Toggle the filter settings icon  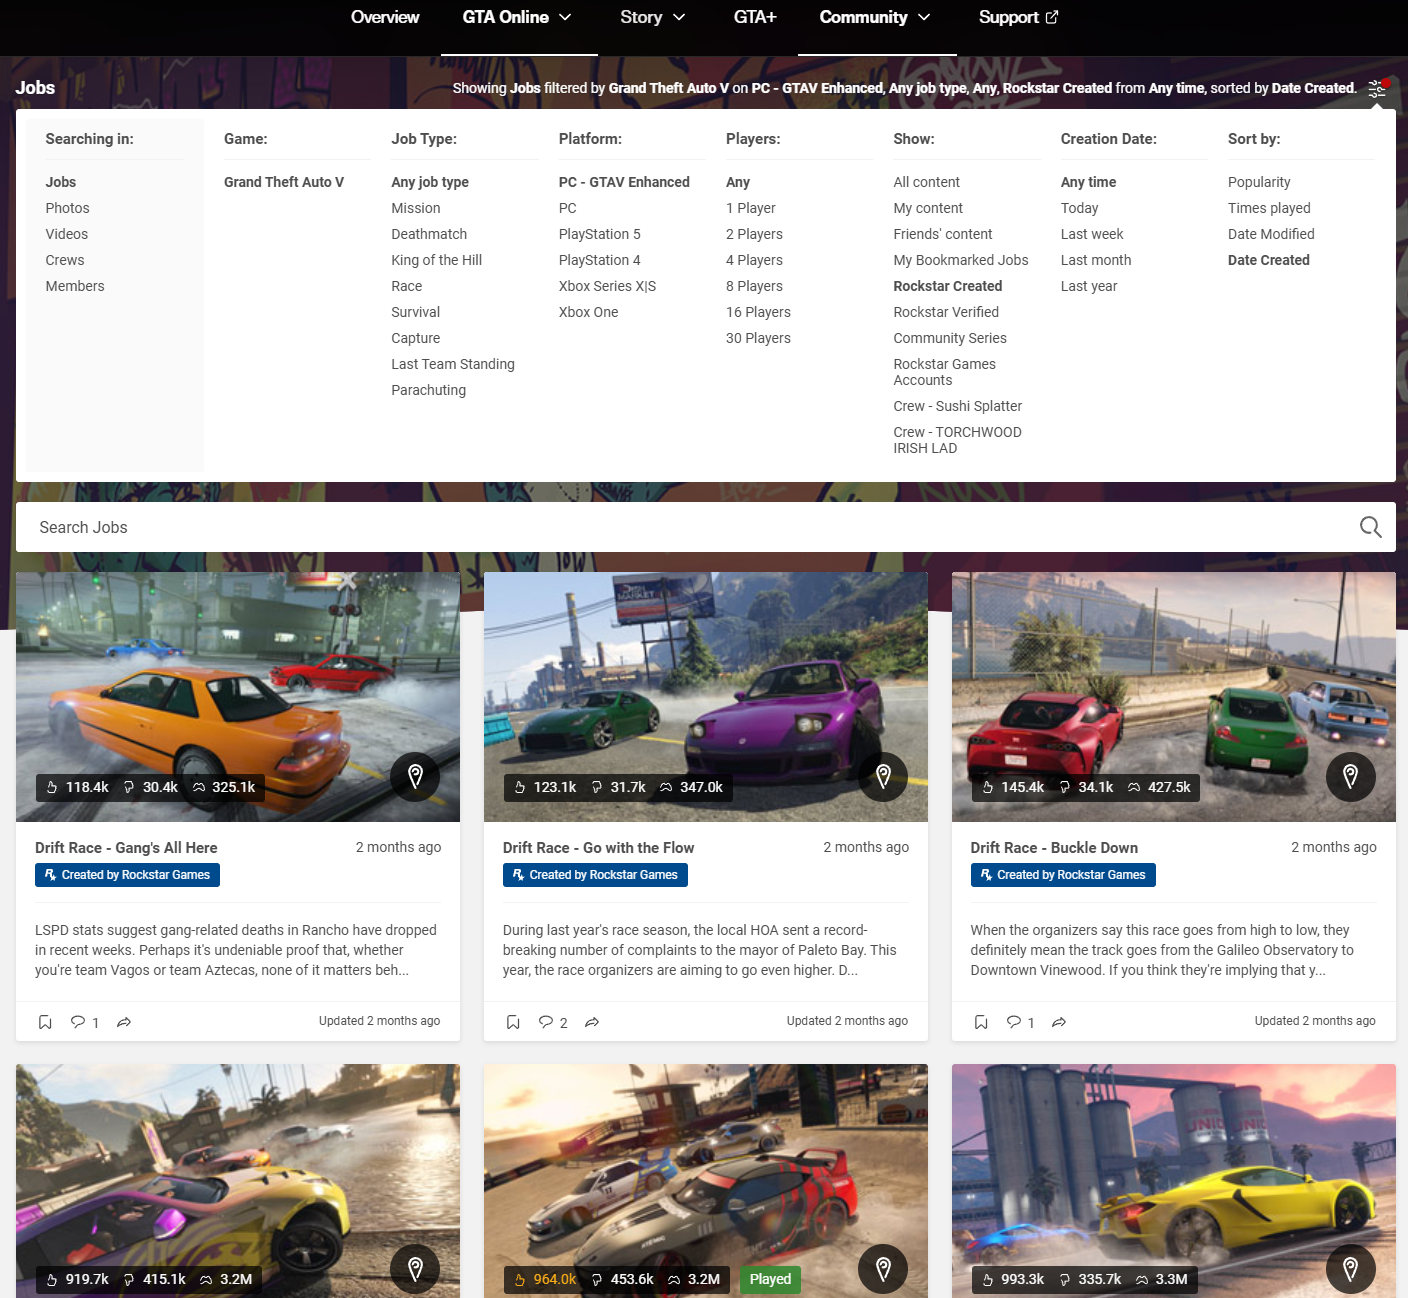tap(1377, 88)
